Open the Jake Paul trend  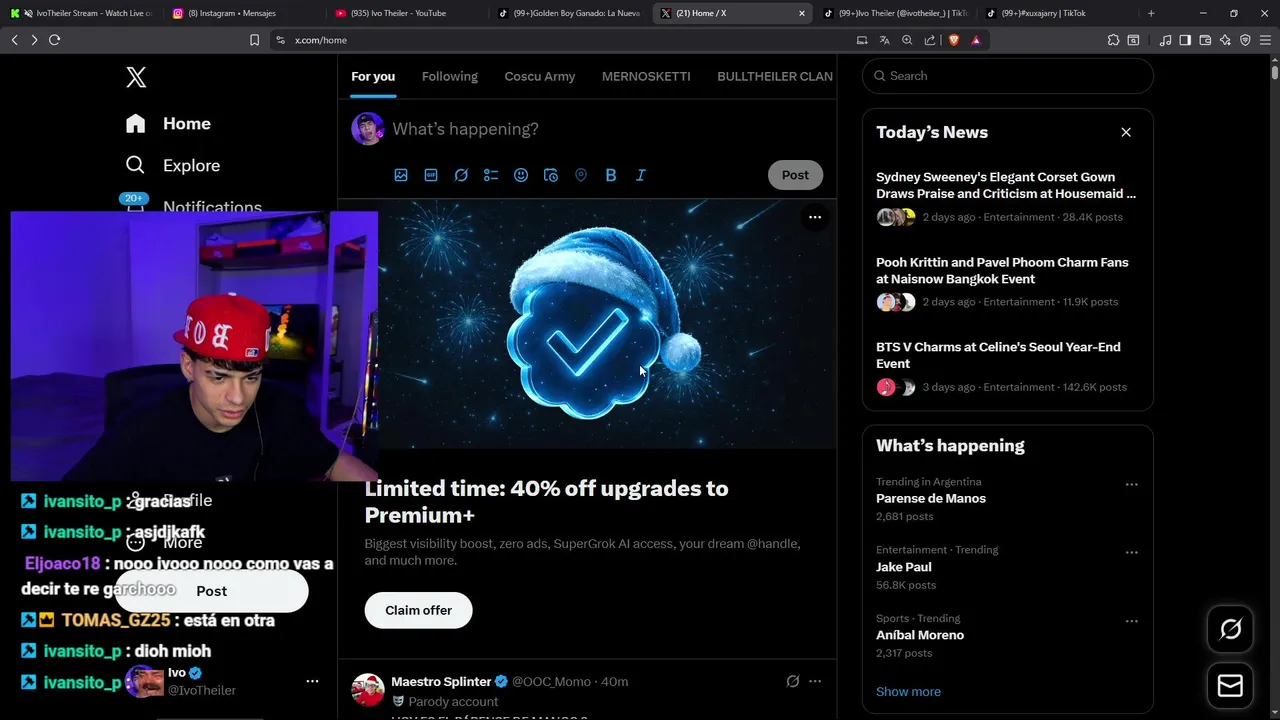click(904, 566)
